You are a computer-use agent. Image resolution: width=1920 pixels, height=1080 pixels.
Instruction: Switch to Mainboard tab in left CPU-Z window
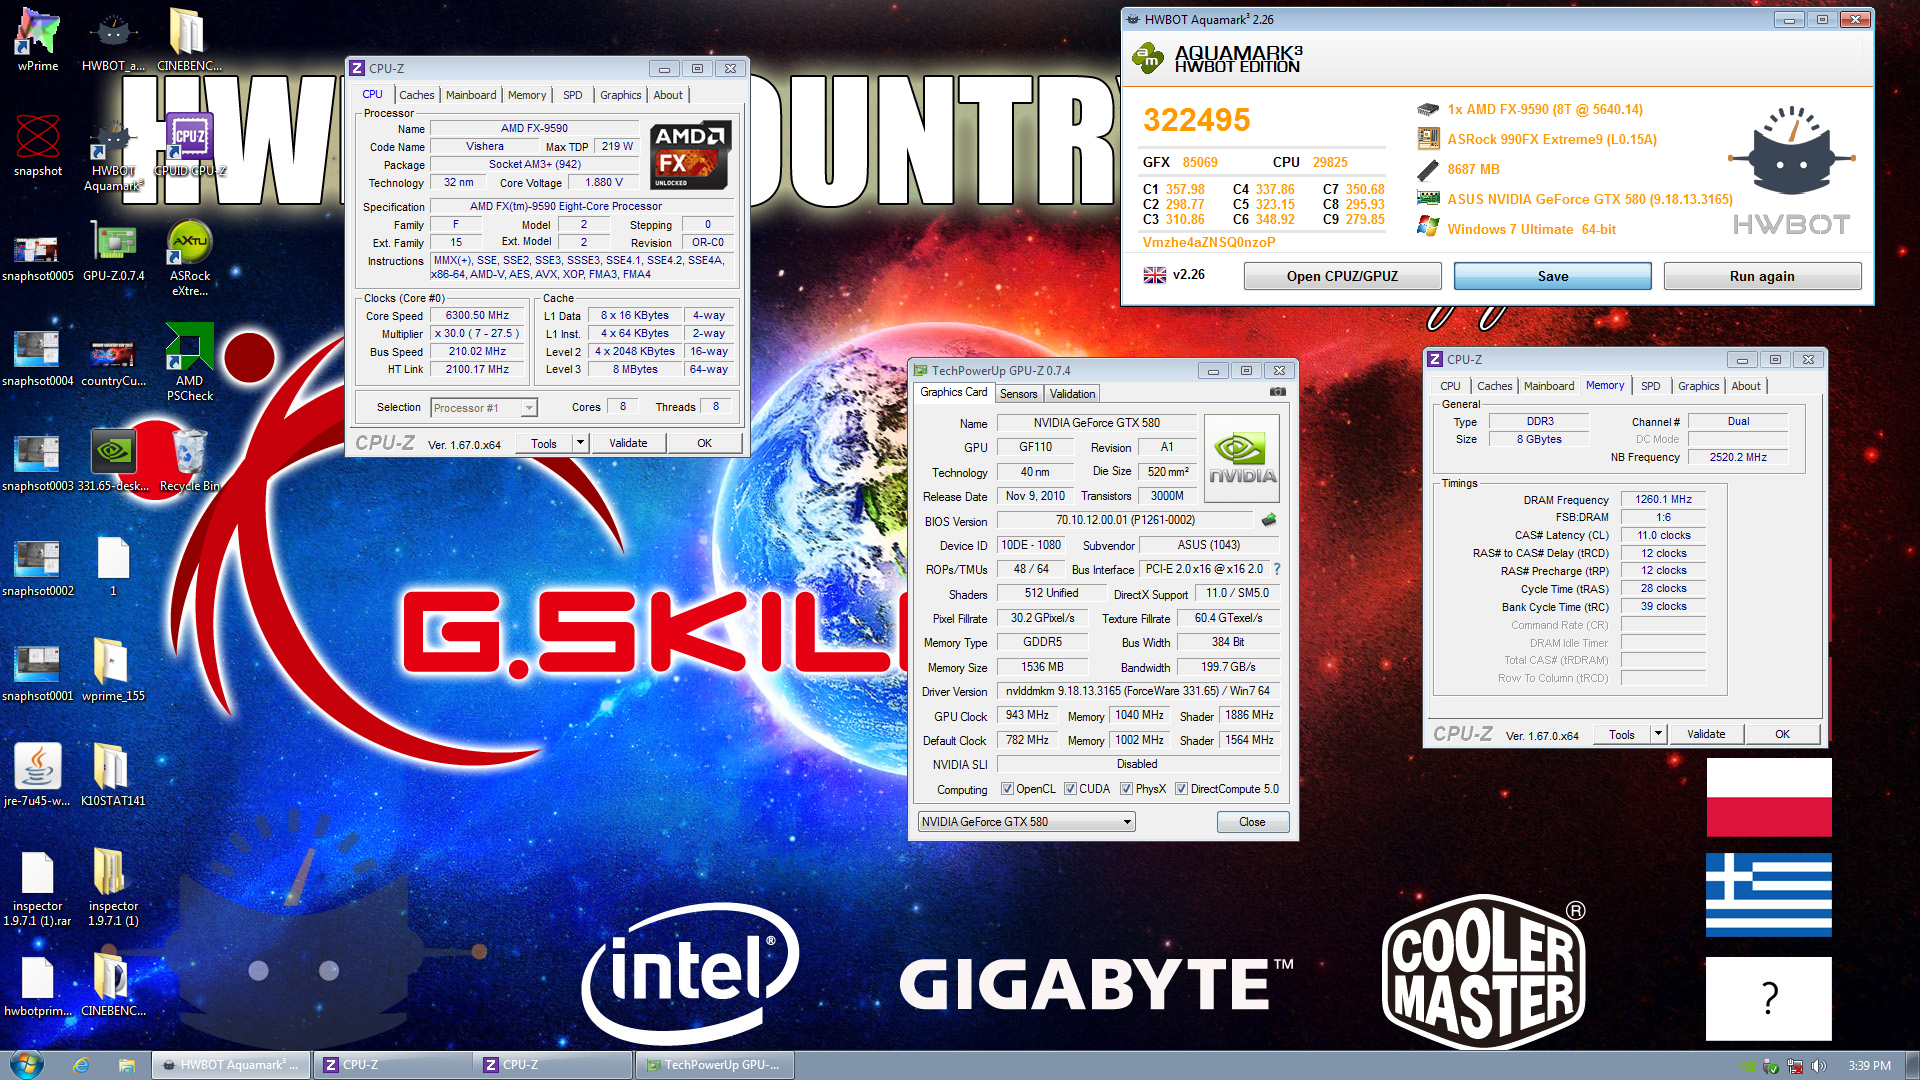tap(471, 95)
